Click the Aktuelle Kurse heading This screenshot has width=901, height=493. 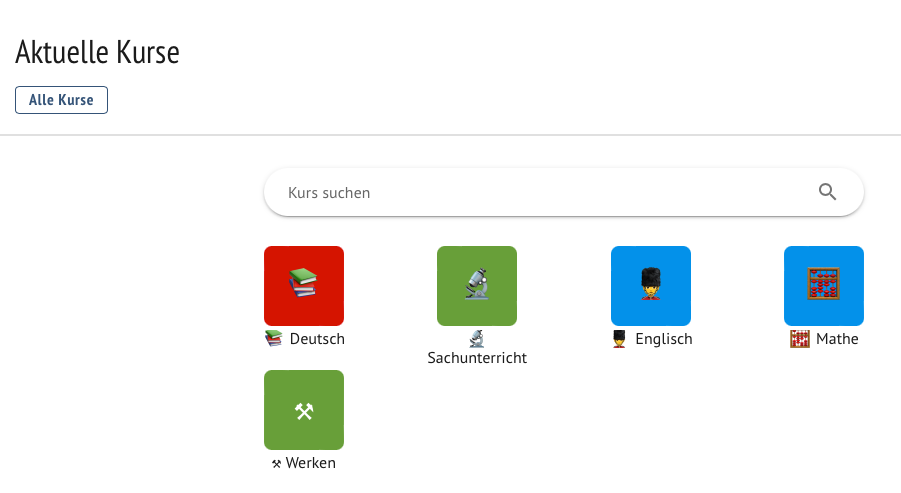97,52
